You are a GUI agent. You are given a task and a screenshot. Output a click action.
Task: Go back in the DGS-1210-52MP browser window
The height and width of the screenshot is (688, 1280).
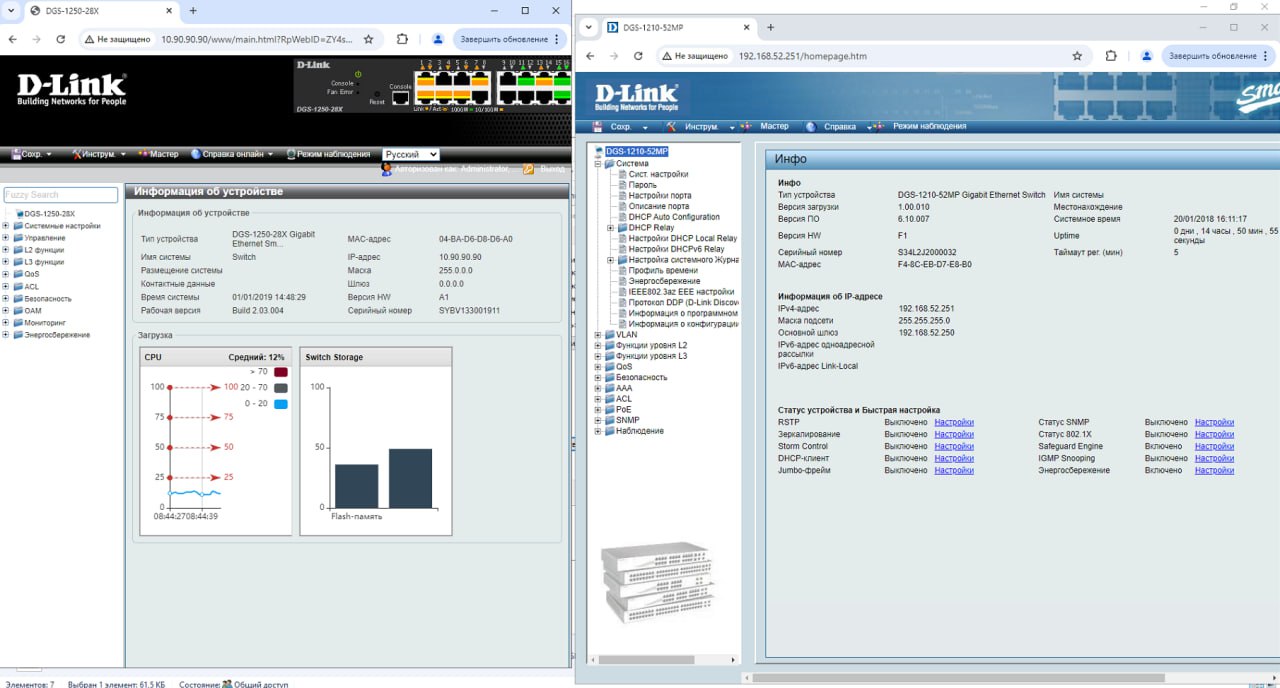click(590, 56)
